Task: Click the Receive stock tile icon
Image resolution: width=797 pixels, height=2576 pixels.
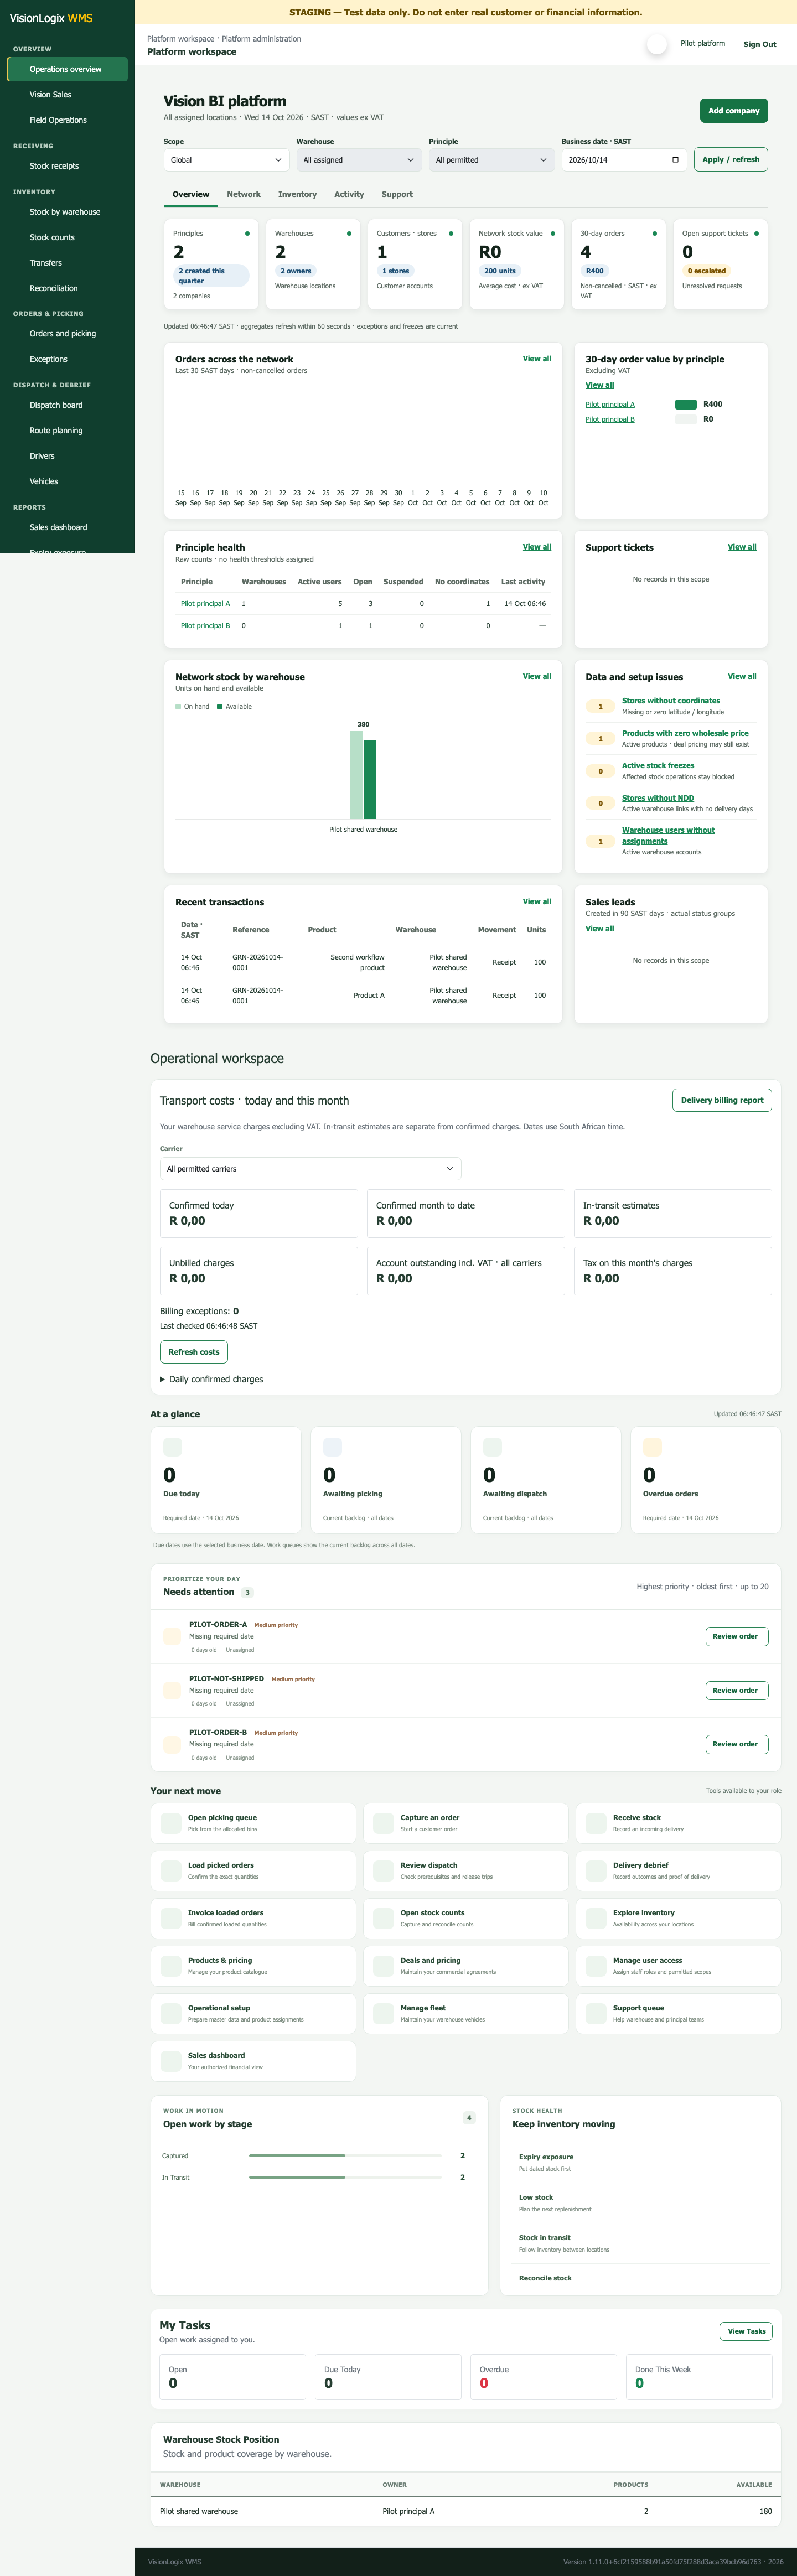Action: coord(596,1822)
